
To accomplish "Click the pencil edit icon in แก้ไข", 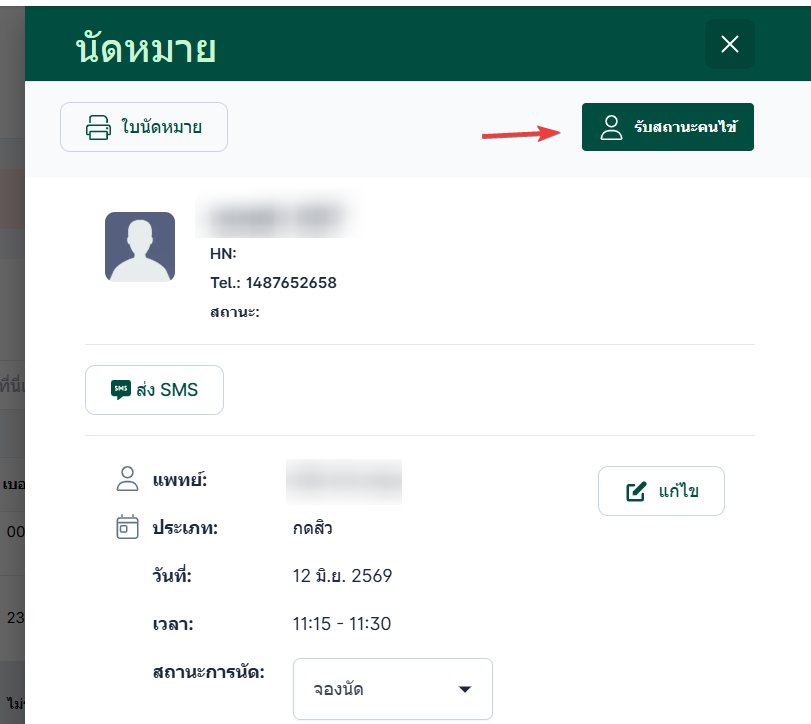I will [636, 491].
